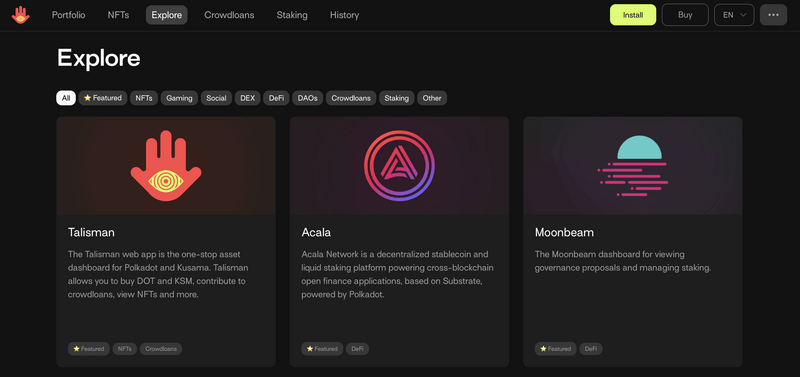
Task: Click the Buy button
Action: pyautogui.click(x=685, y=15)
